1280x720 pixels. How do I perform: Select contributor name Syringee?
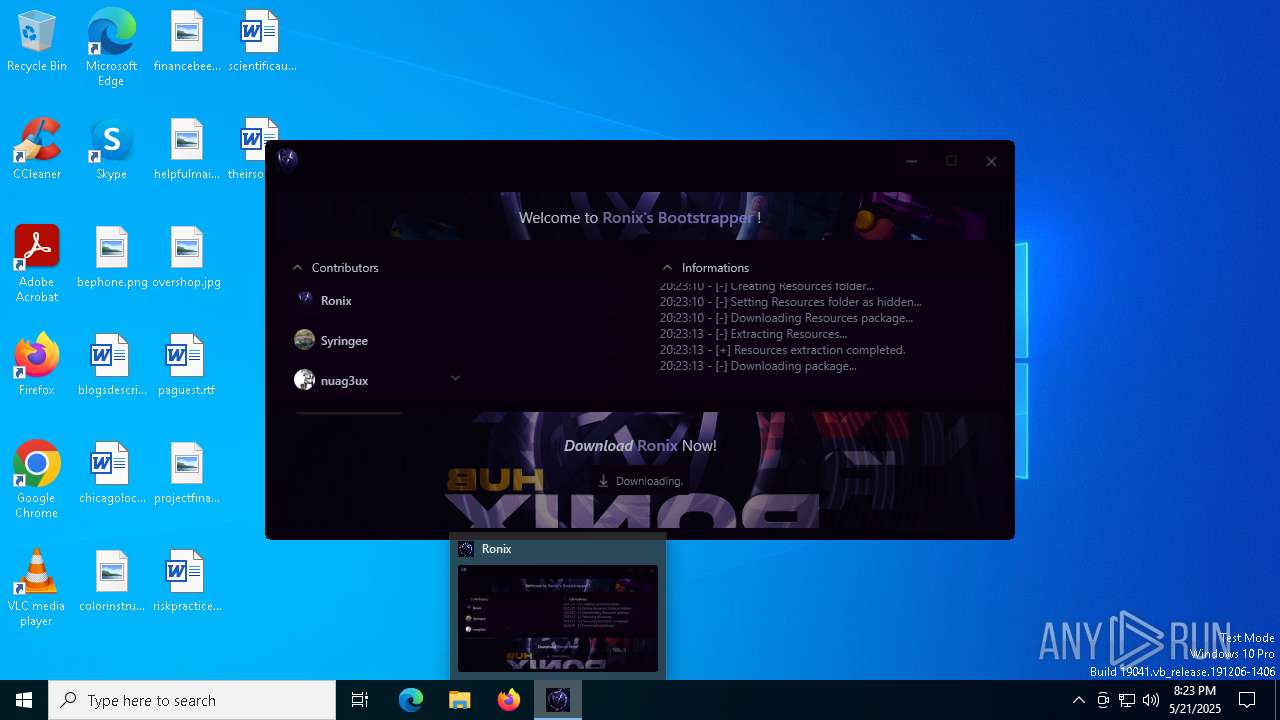[x=344, y=341]
